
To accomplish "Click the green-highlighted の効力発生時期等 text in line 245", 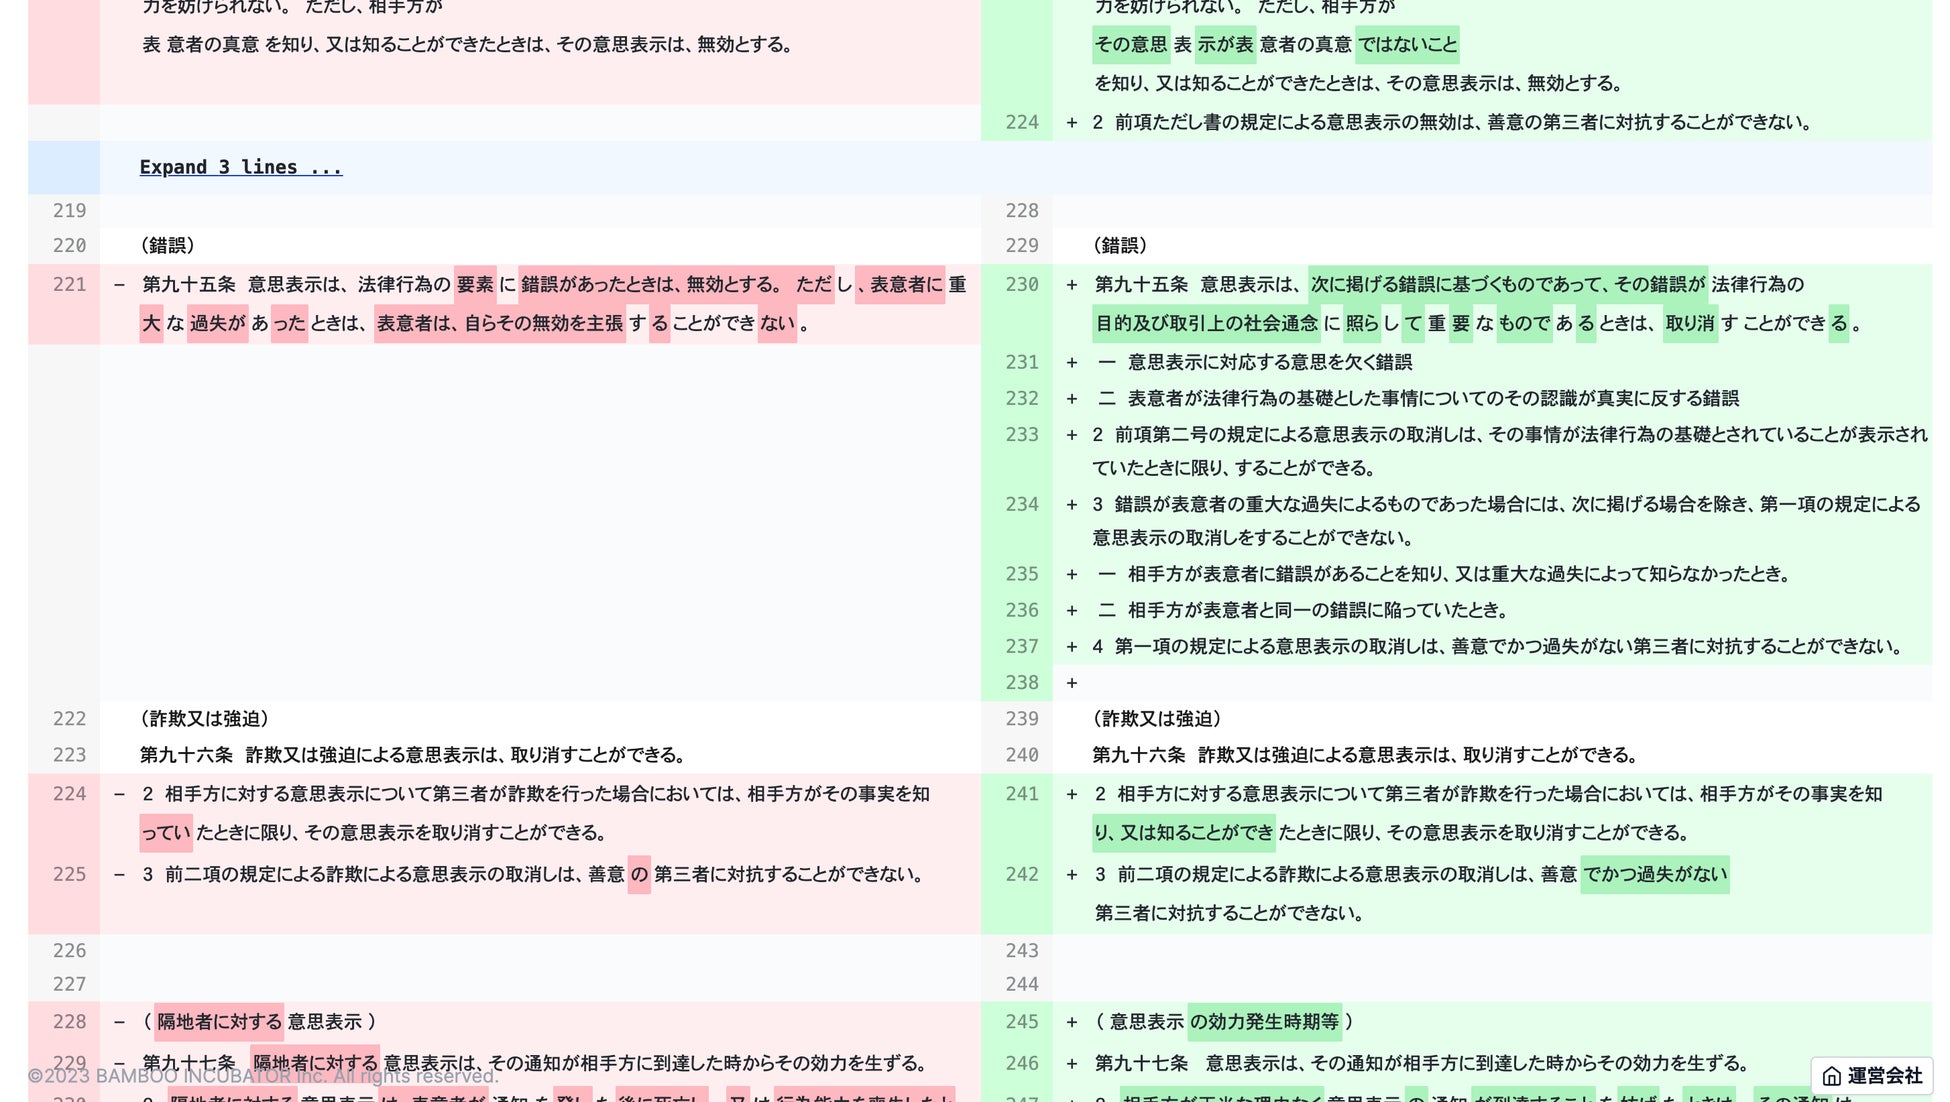I will (1265, 1022).
